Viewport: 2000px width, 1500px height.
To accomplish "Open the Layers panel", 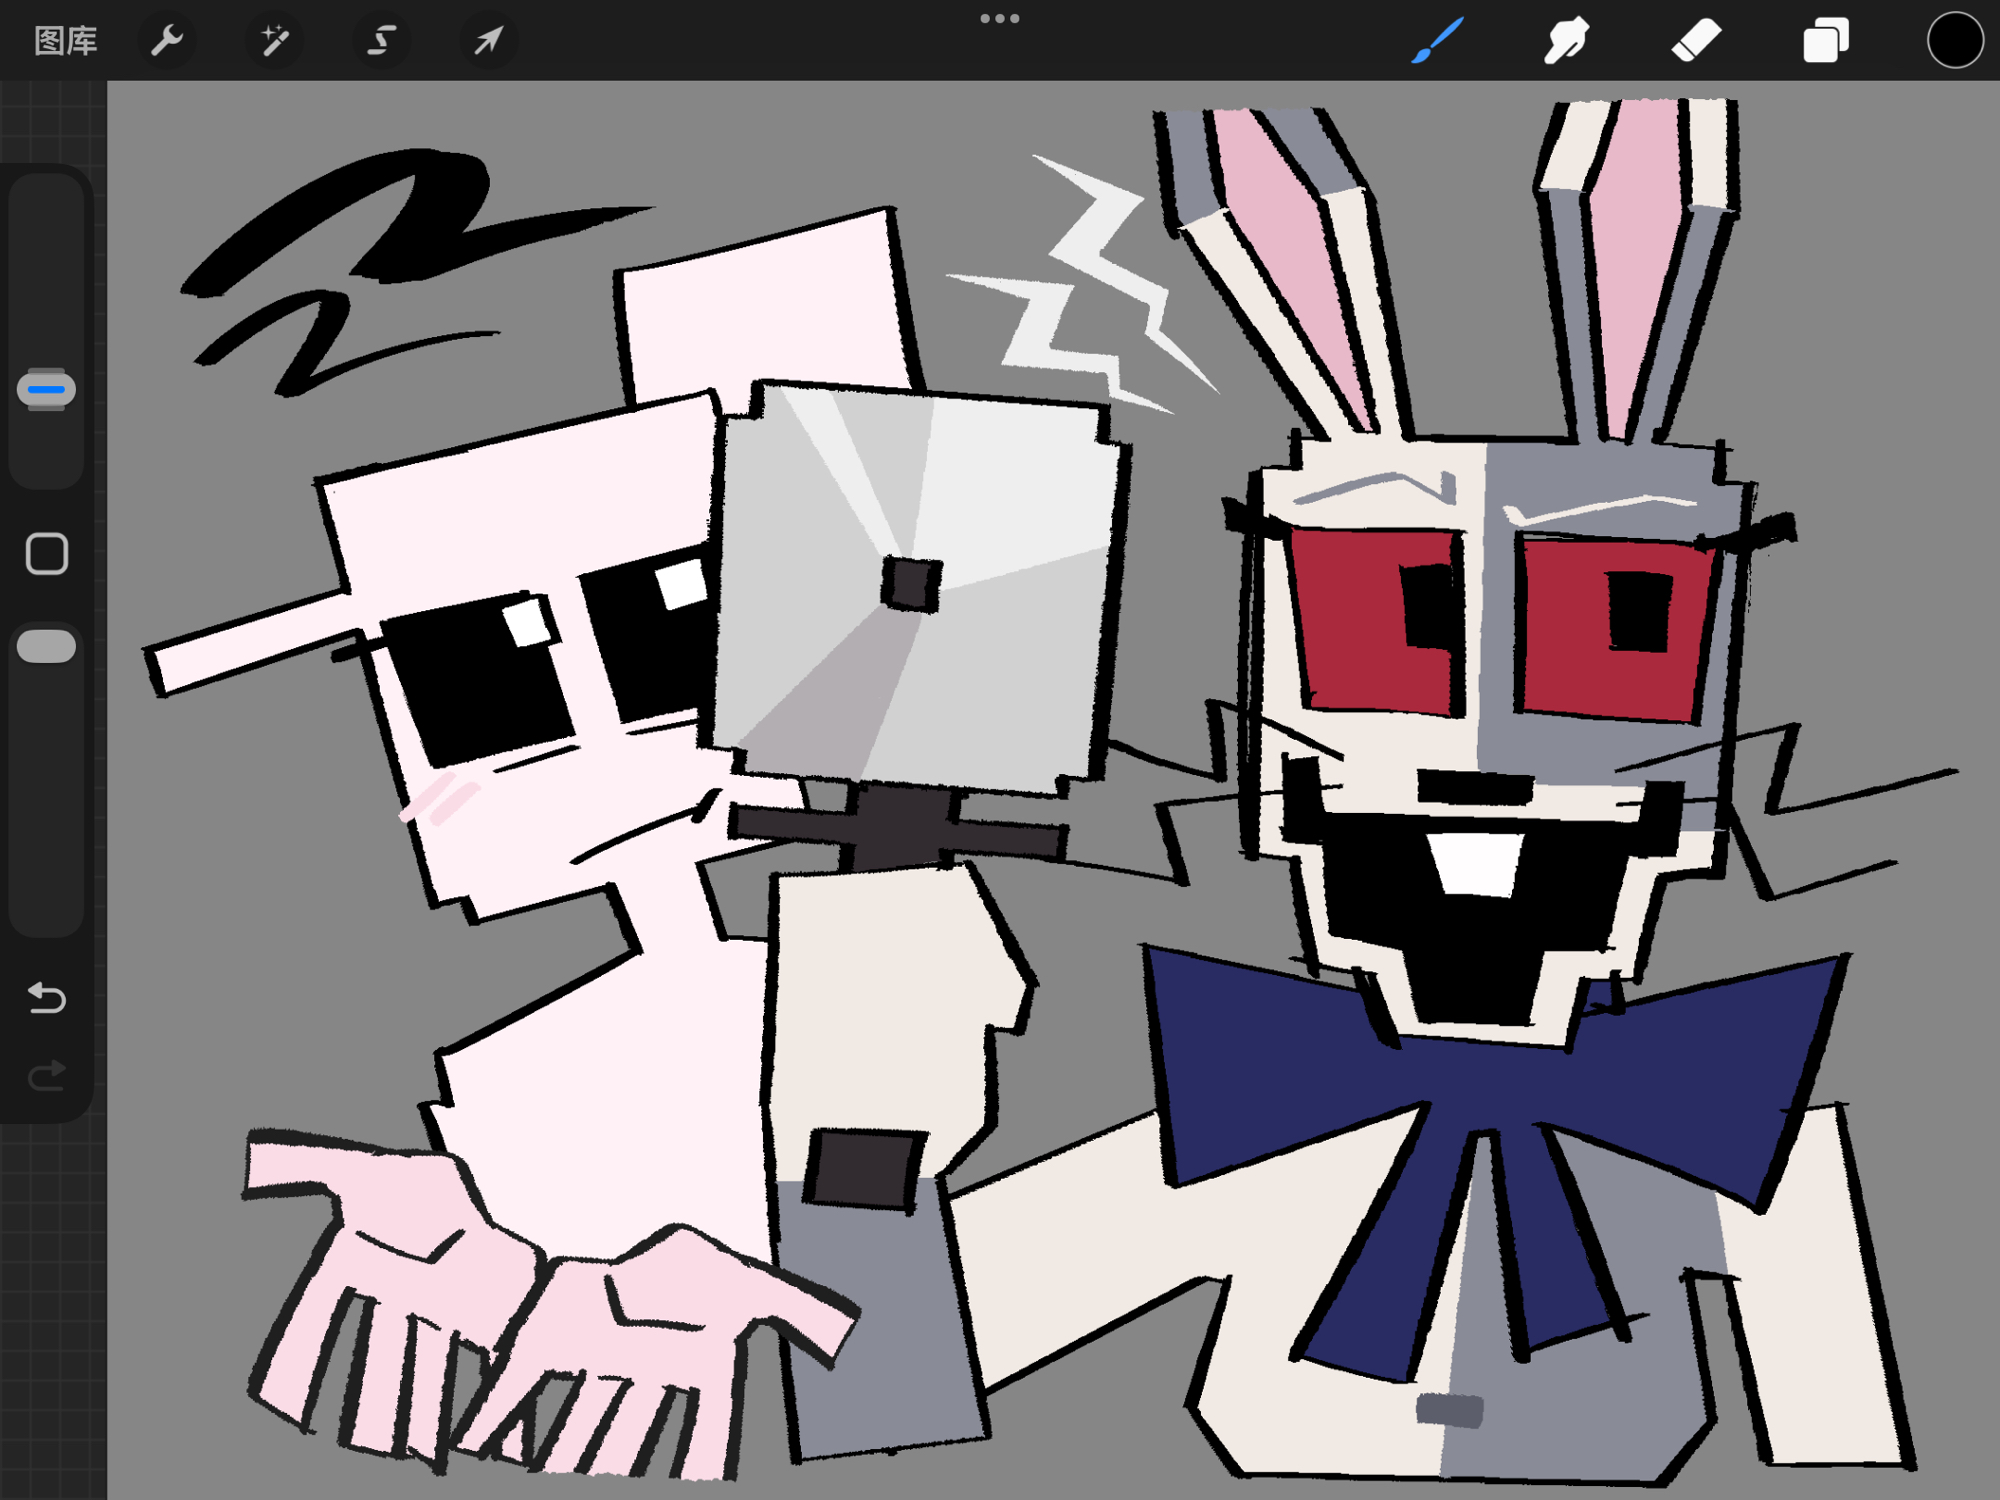I will coord(1825,41).
